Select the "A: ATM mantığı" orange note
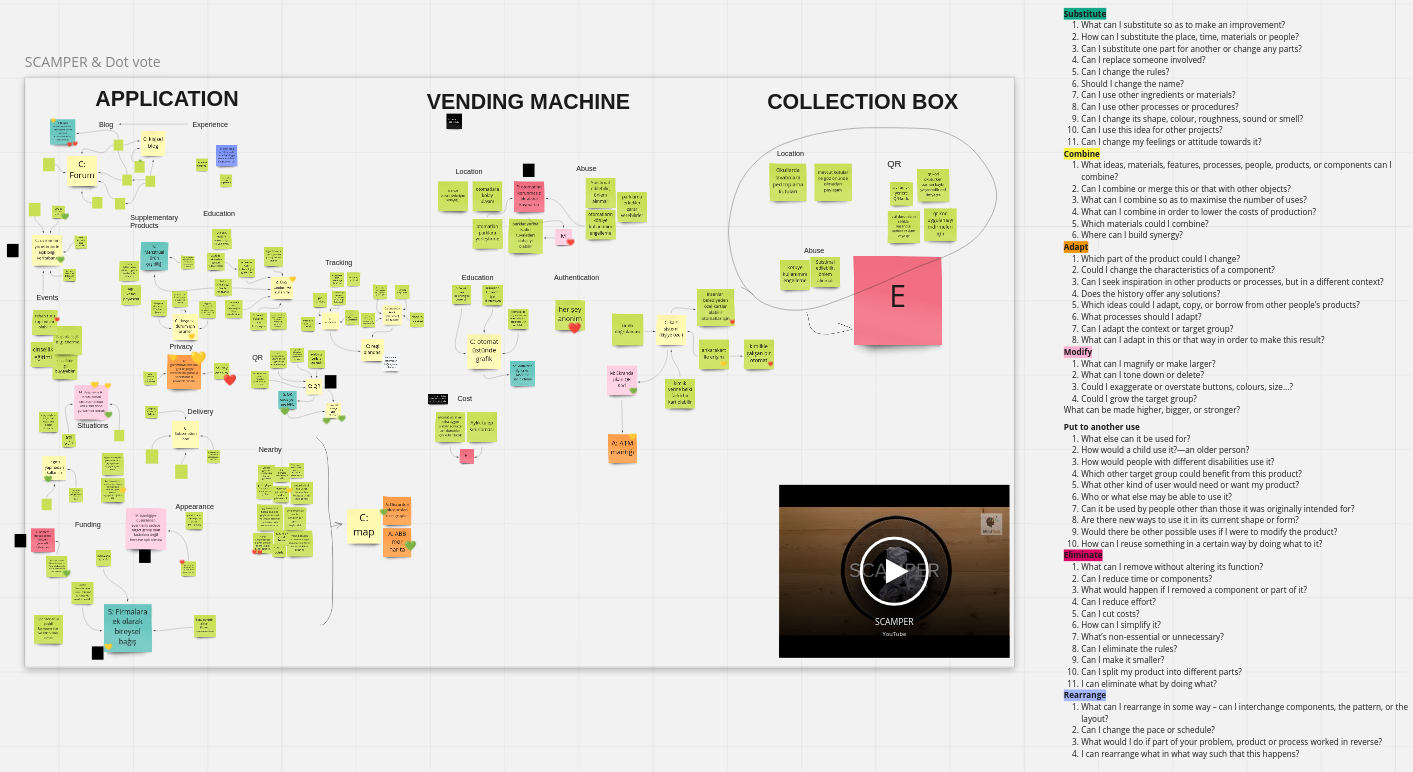 click(623, 447)
